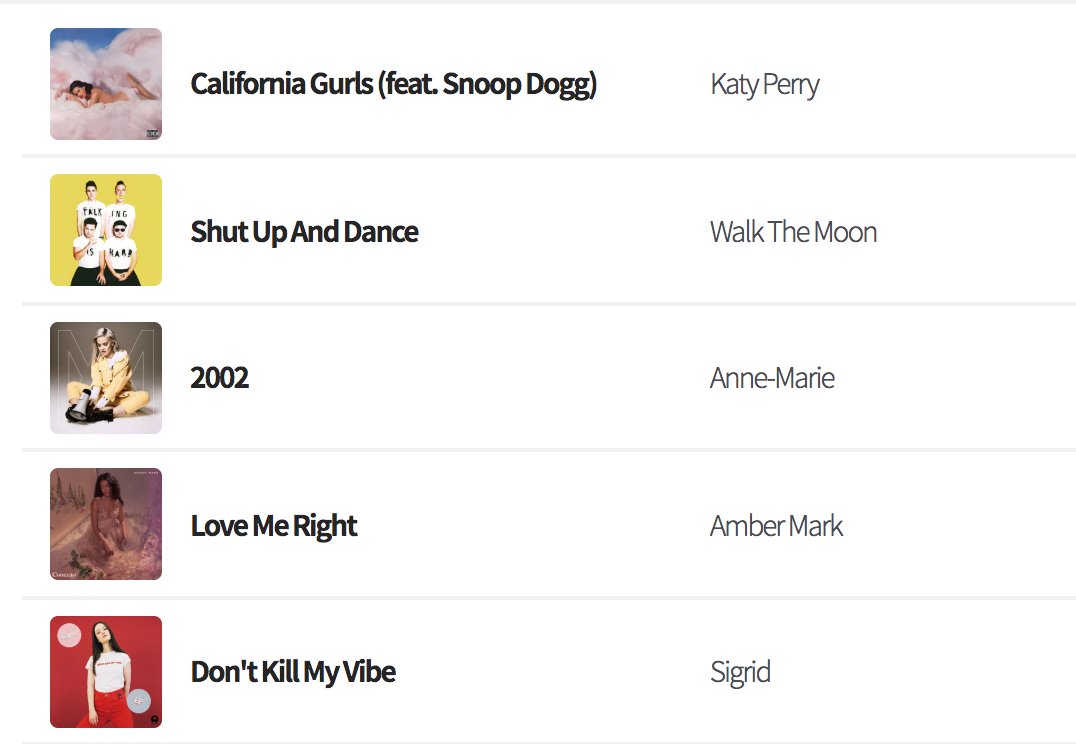Click the Love Me Right cover art

[106, 524]
